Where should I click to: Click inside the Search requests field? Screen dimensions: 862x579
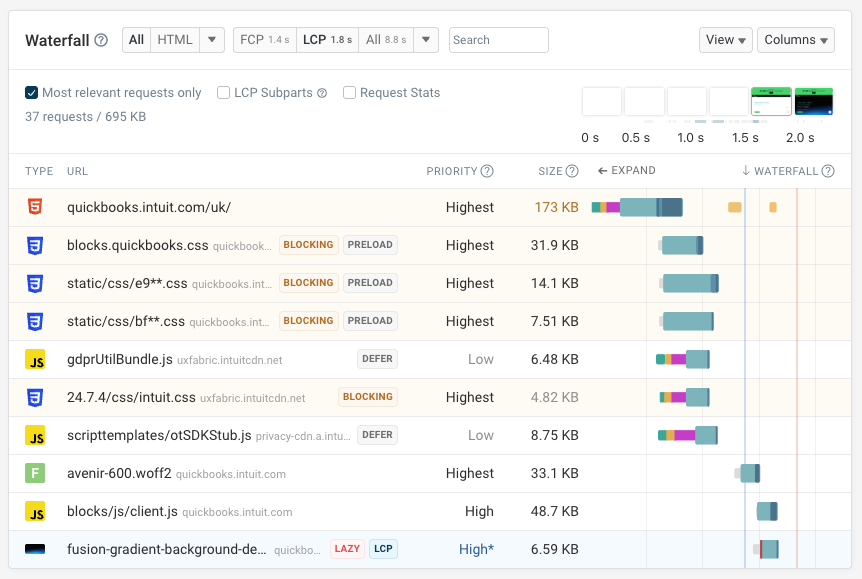pos(498,40)
